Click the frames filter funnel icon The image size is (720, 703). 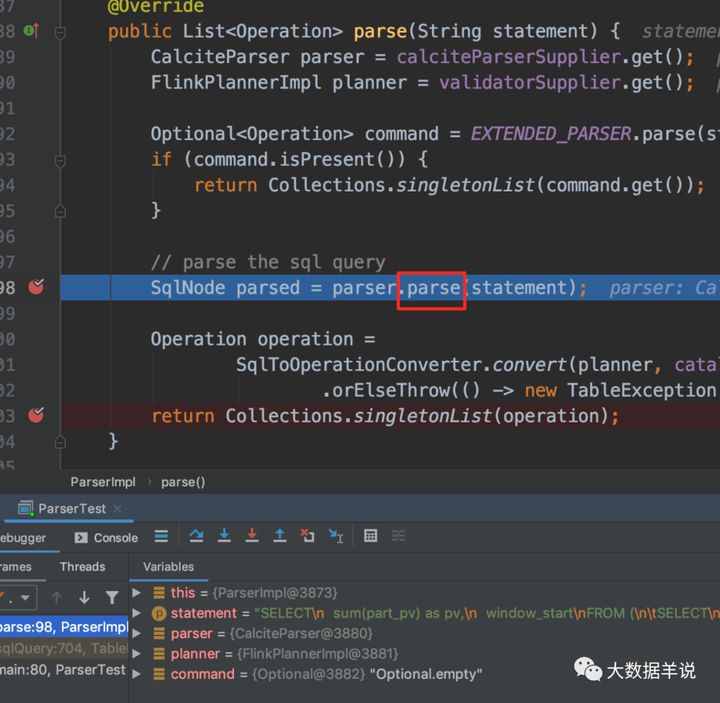112,597
